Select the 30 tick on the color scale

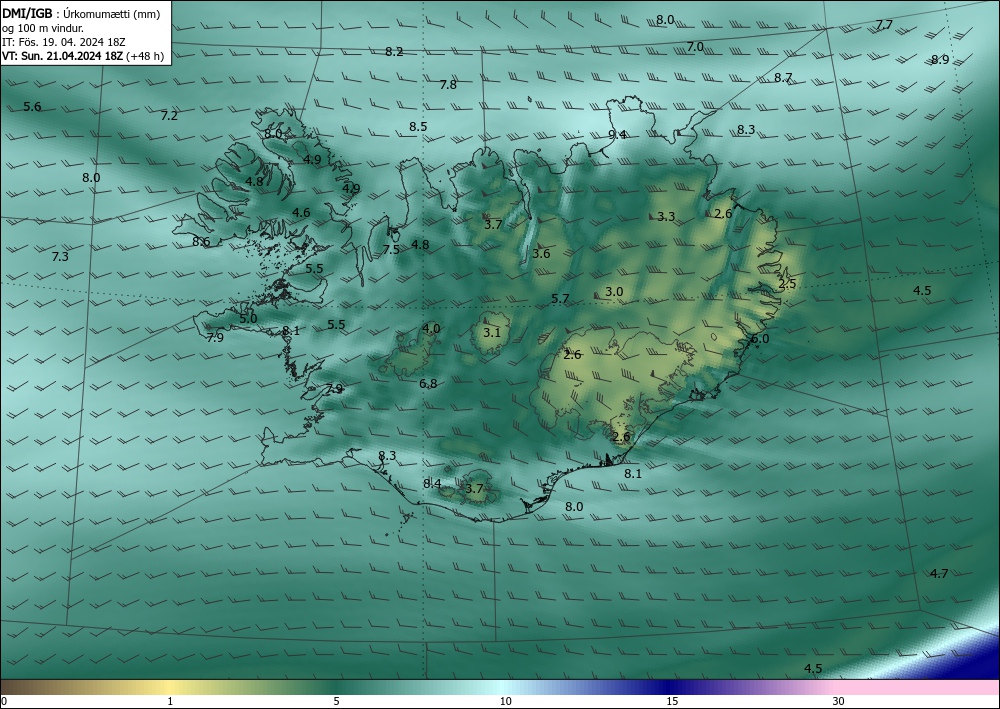(839, 701)
